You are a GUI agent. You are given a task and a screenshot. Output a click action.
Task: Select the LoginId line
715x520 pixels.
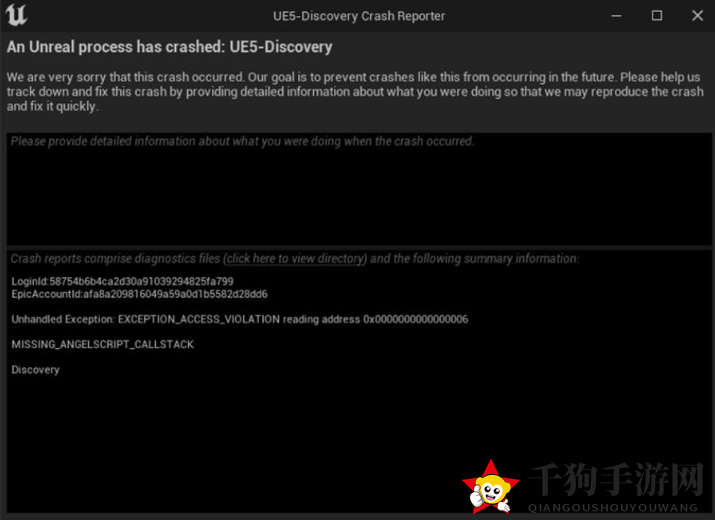click(122, 281)
